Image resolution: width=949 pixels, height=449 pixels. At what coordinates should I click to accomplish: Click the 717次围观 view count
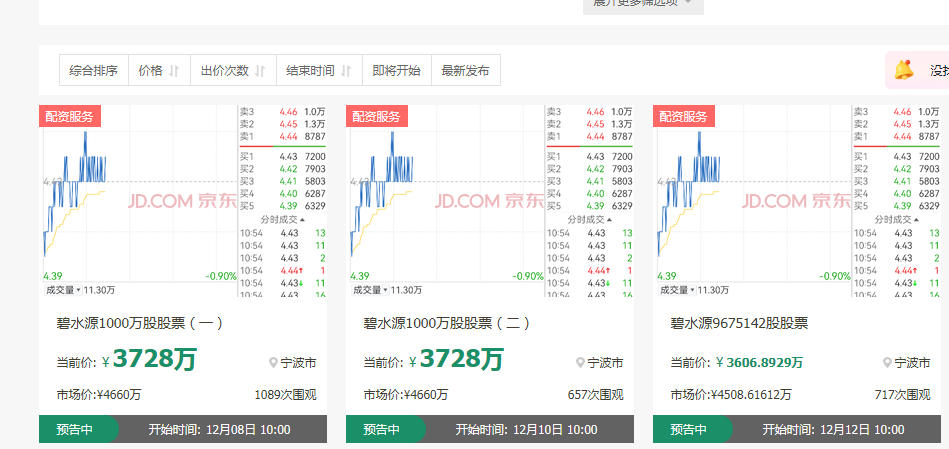point(902,395)
